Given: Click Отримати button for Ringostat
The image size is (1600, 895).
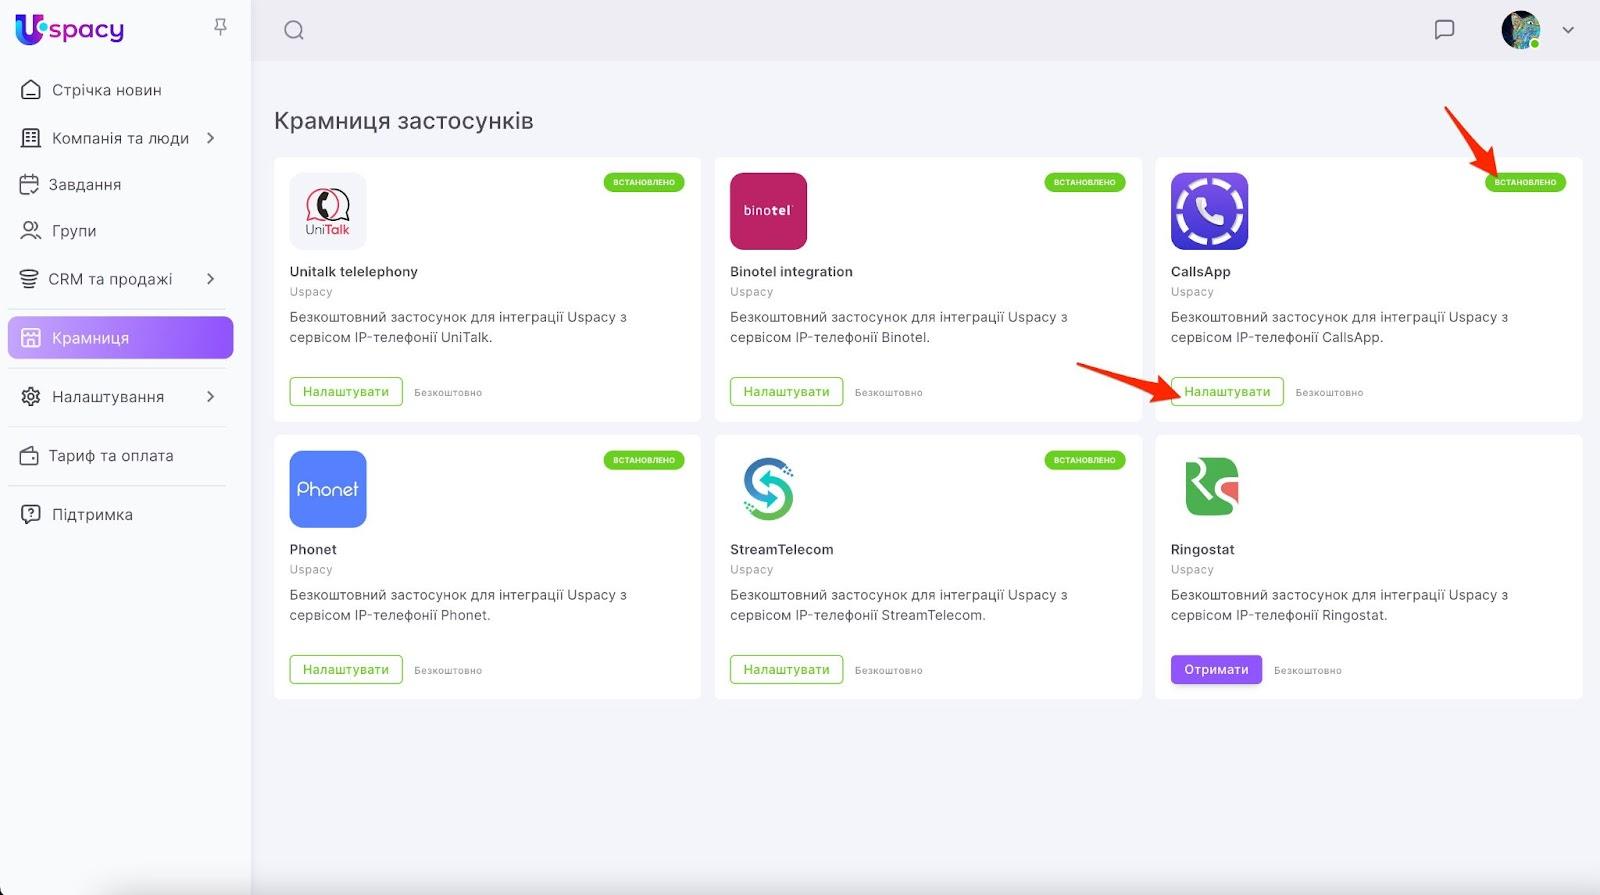Looking at the screenshot, I should tap(1216, 670).
